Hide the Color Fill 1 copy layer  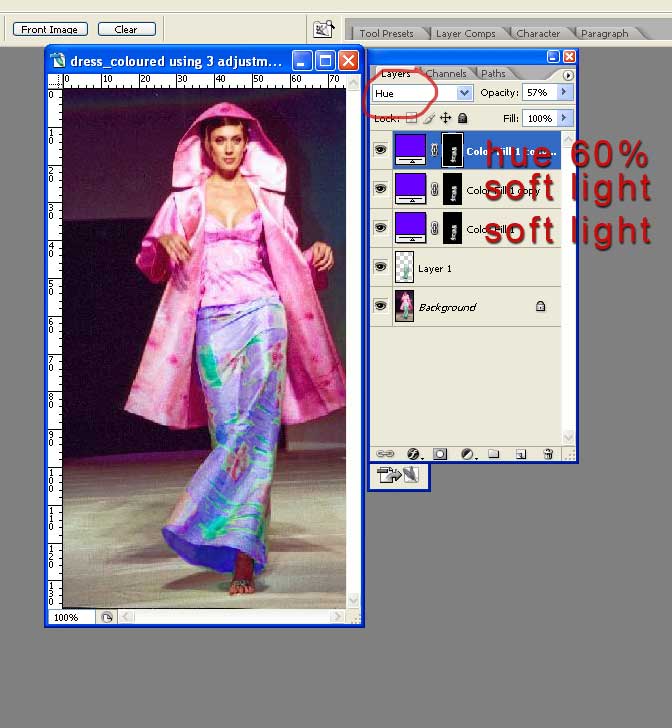(x=380, y=188)
